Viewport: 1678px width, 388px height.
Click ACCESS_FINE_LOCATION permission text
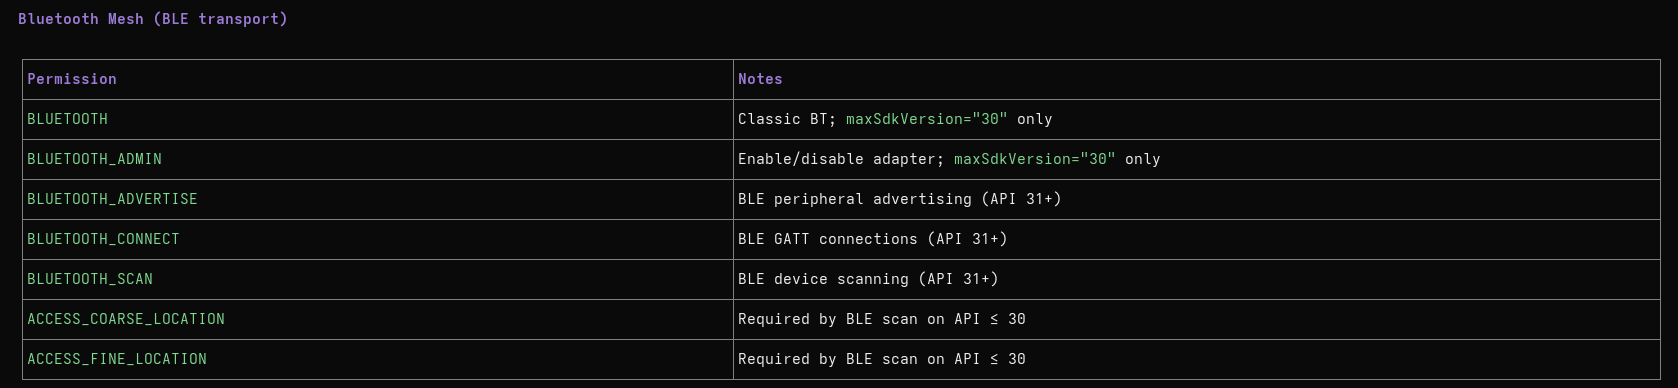click(117, 359)
